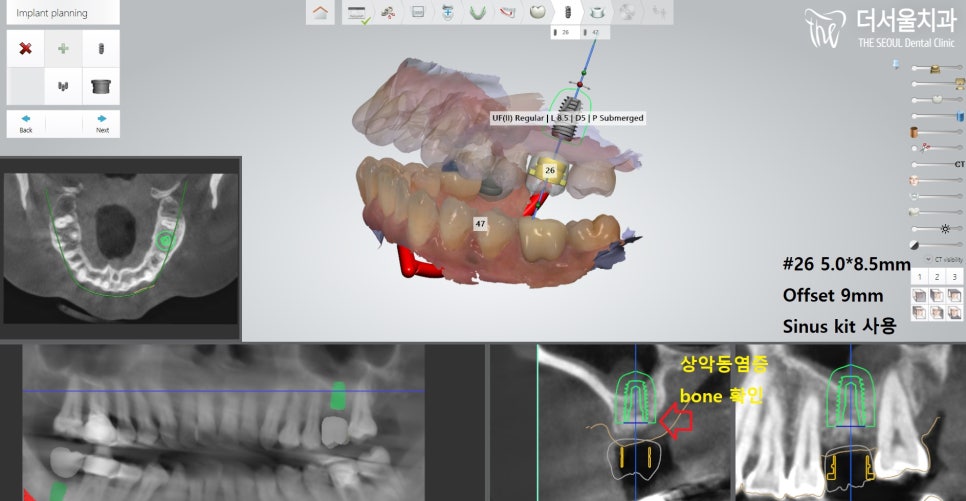
Task: Adjust the brown cylinder visibility slider
Action: pos(914,132)
